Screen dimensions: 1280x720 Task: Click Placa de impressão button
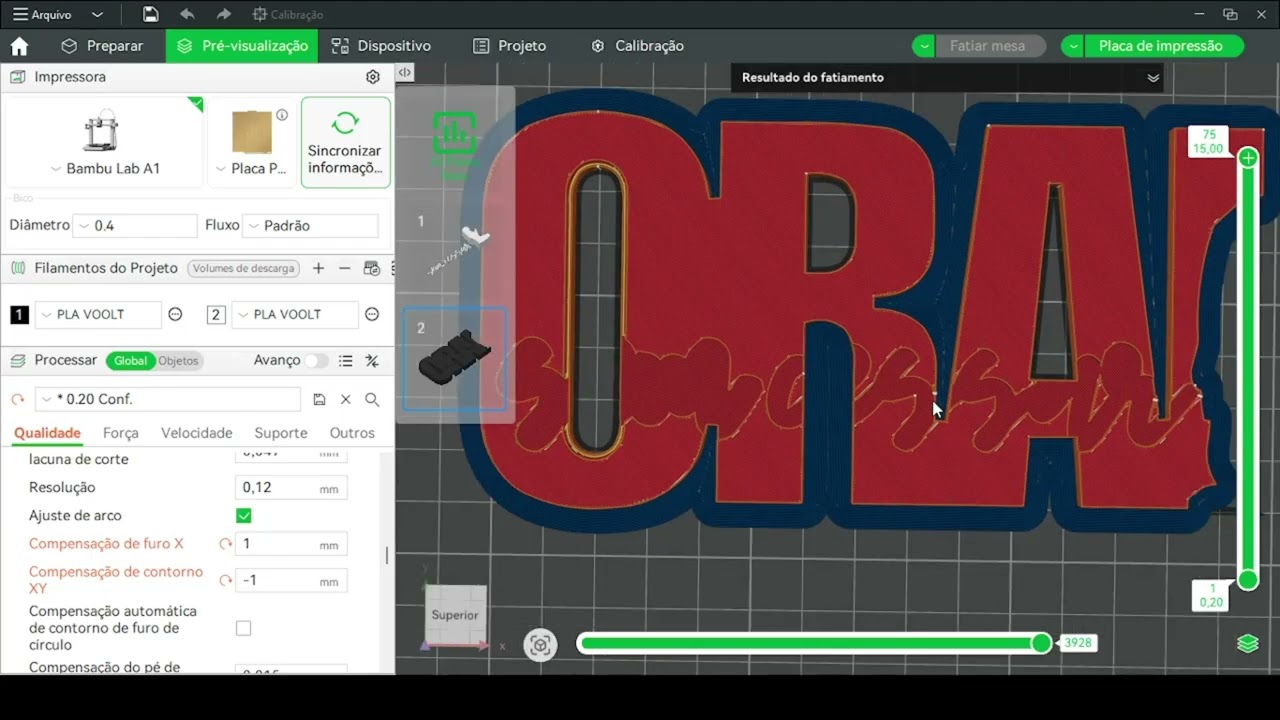[x=1160, y=46]
